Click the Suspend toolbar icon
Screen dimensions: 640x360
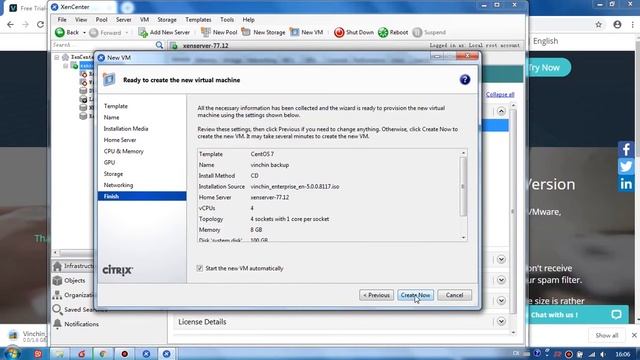(x=417, y=32)
